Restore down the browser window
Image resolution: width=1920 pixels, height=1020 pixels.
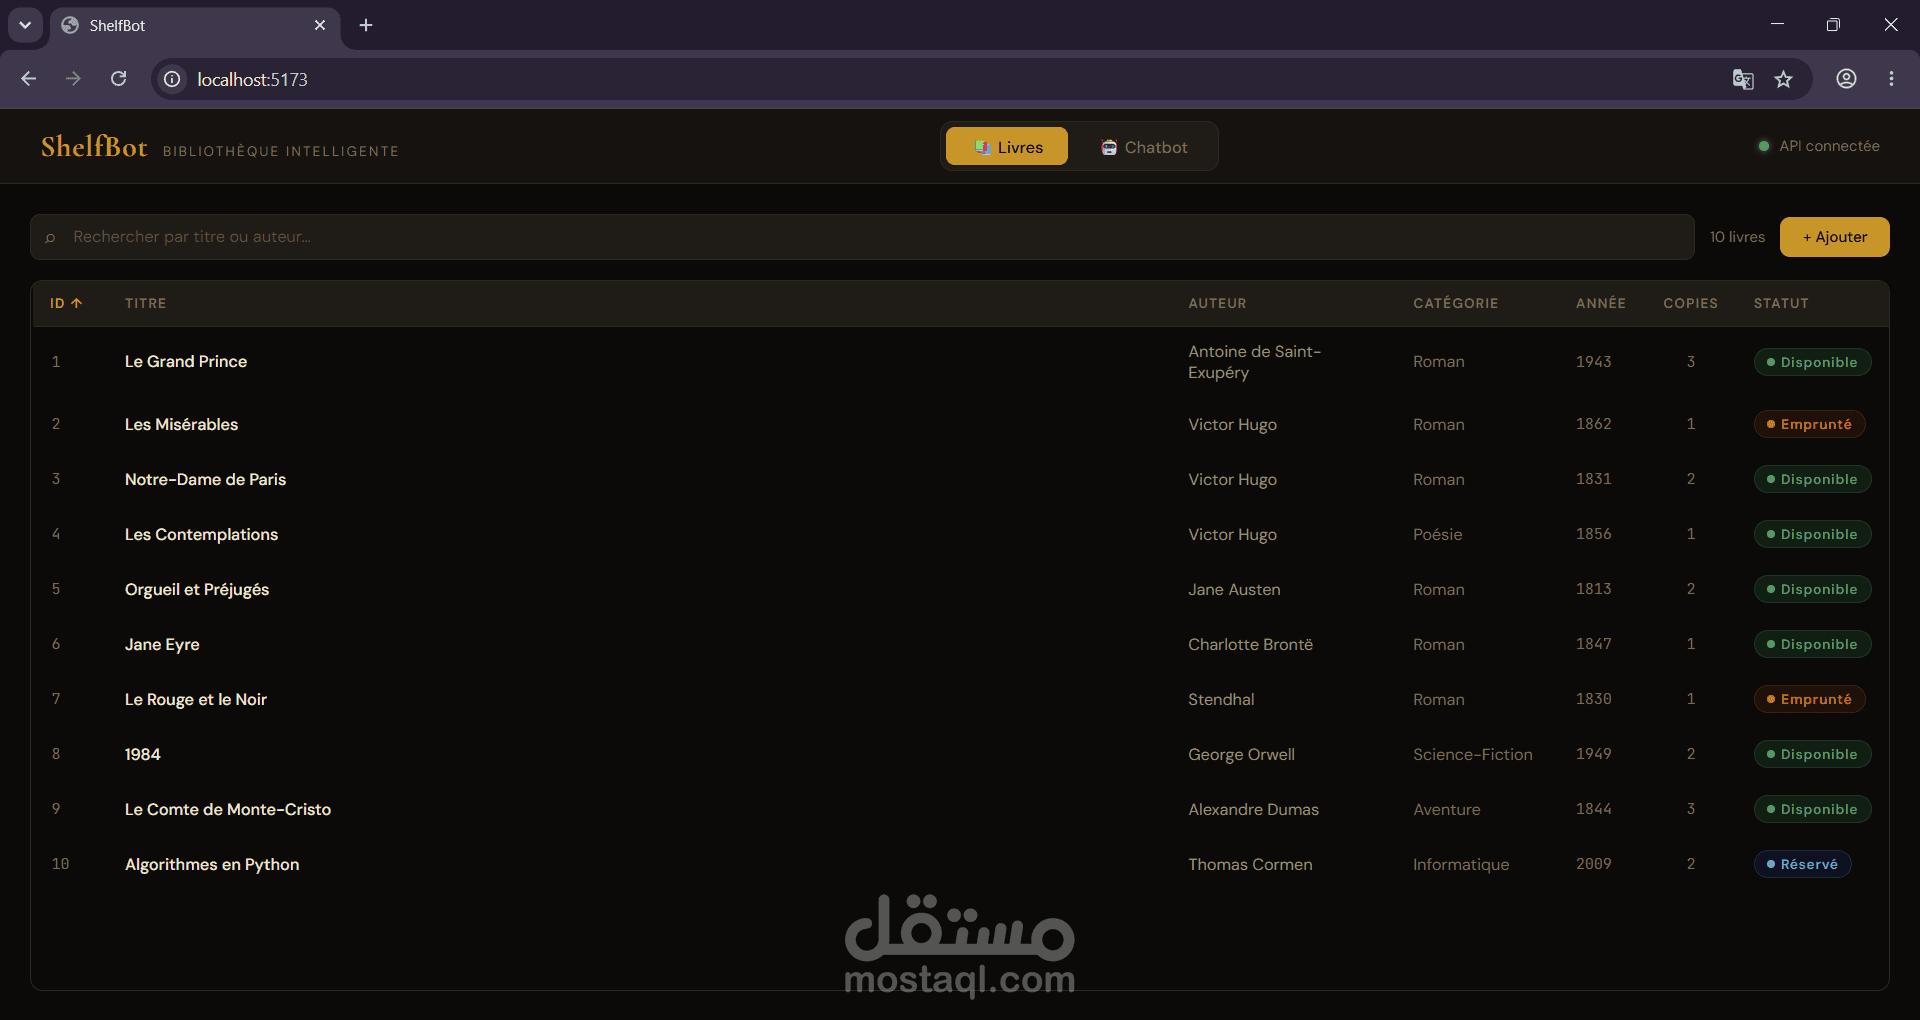[1833, 25]
